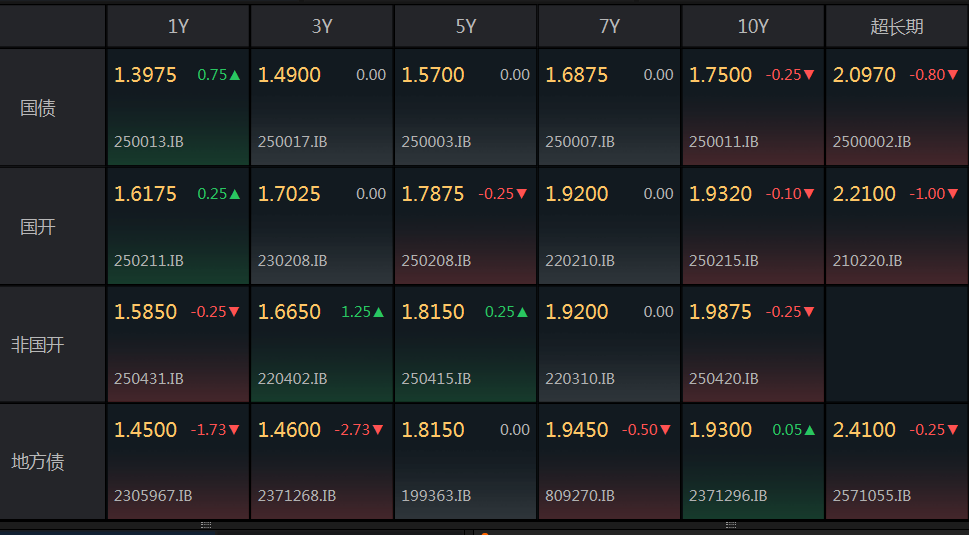Click red down arrow in 国开 5Y cell
This screenshot has height=535, width=969.
pyautogui.click(x=522, y=194)
